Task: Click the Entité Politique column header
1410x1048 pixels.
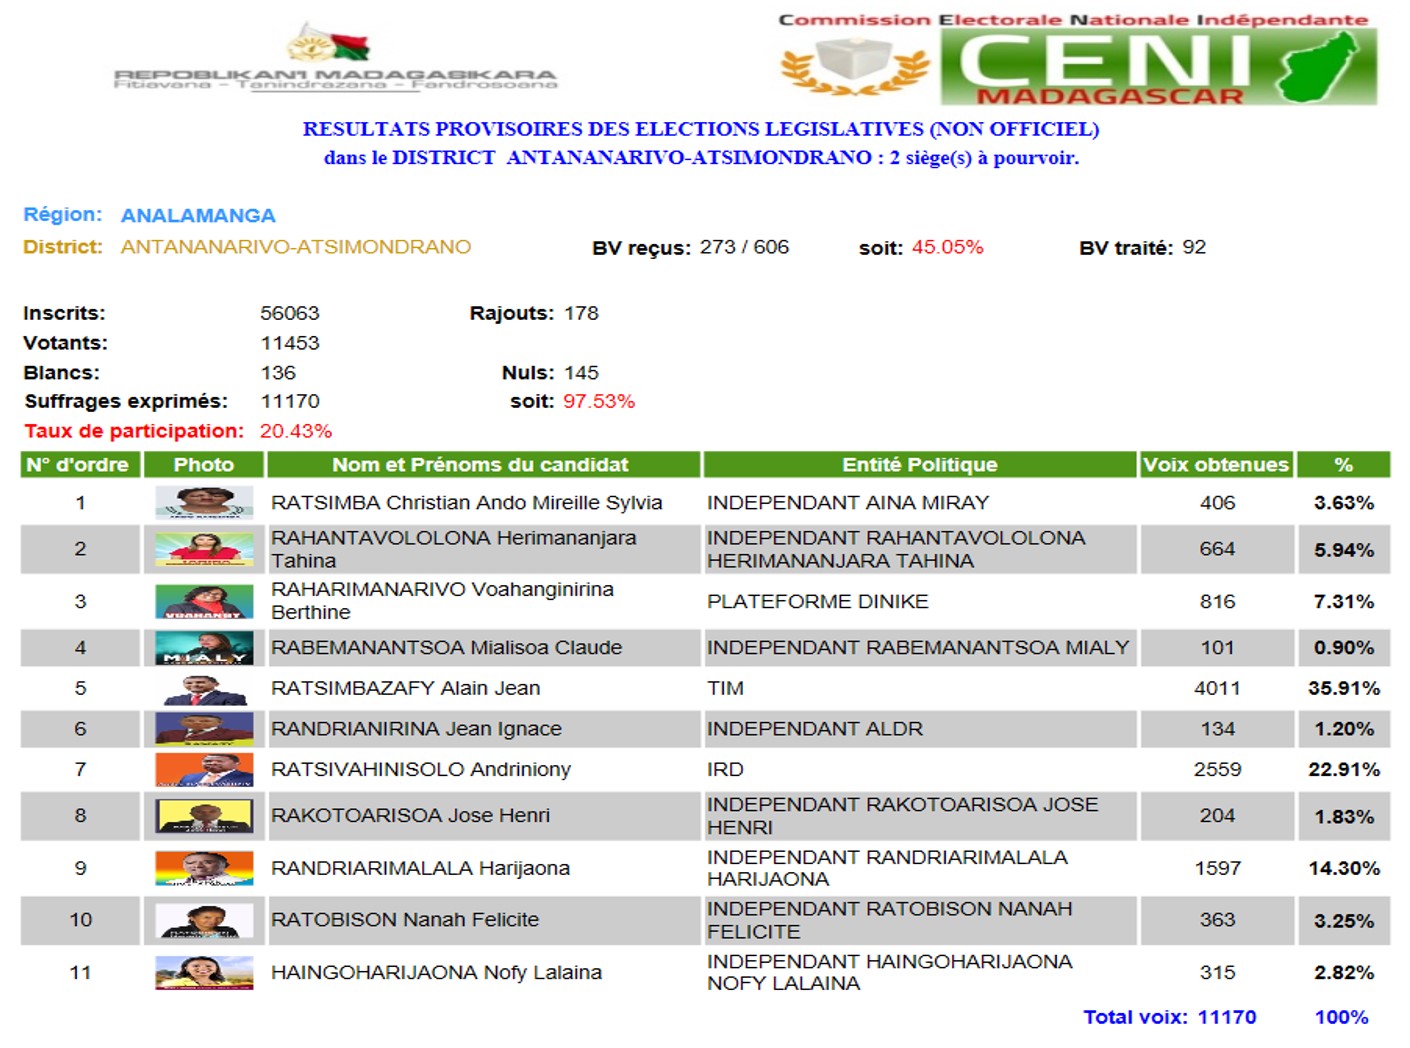Action: 920,464
